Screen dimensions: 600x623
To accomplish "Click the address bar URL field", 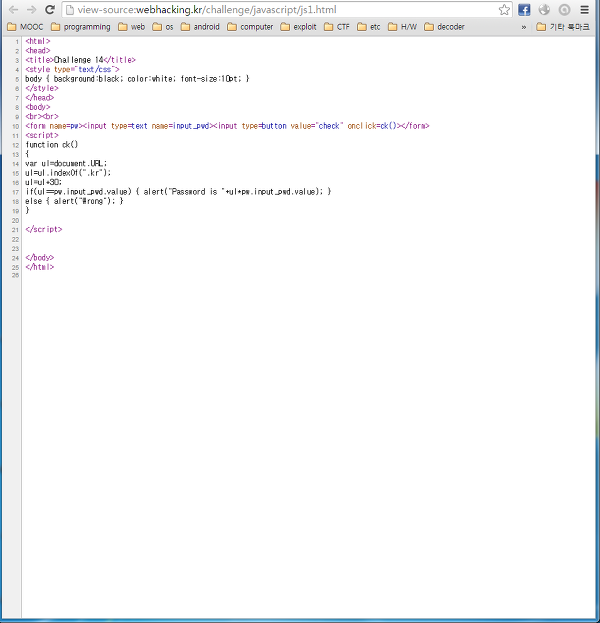I will pyautogui.click(x=286, y=10).
